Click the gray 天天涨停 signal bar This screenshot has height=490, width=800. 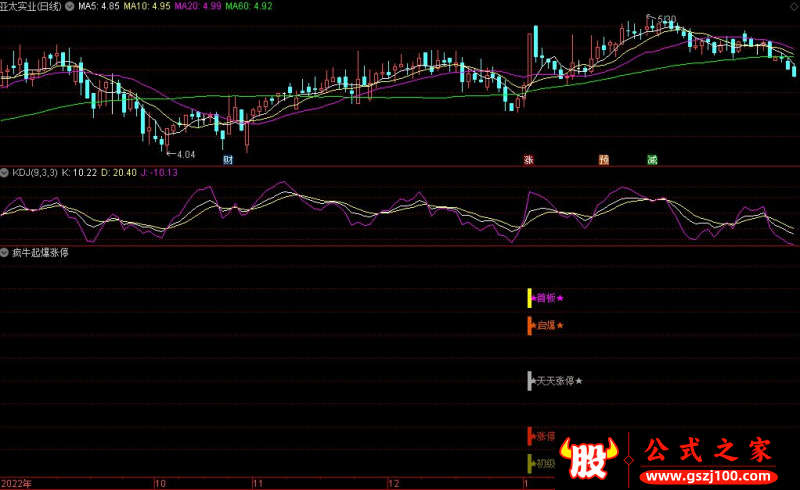[x=529, y=381]
